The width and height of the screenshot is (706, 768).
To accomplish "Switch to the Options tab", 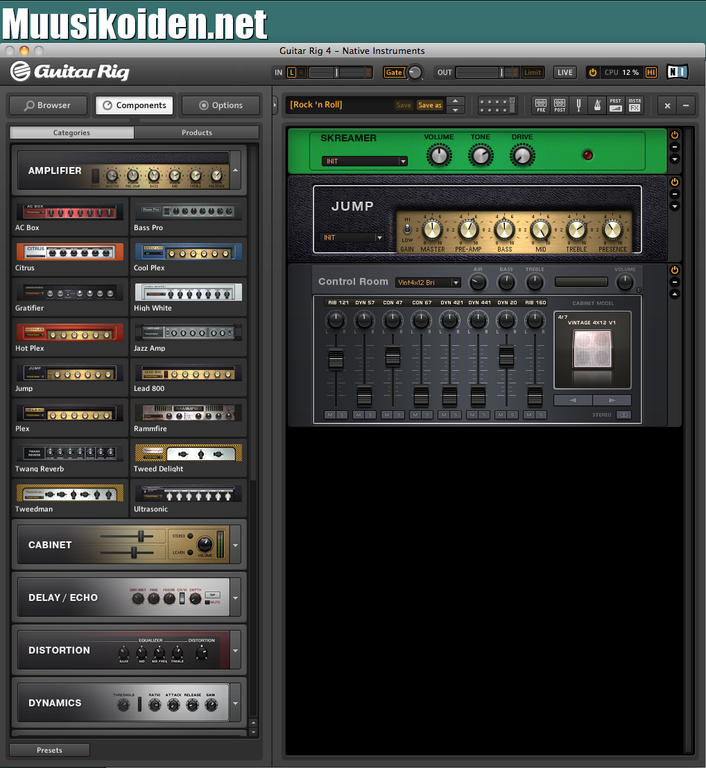I will [x=220, y=105].
